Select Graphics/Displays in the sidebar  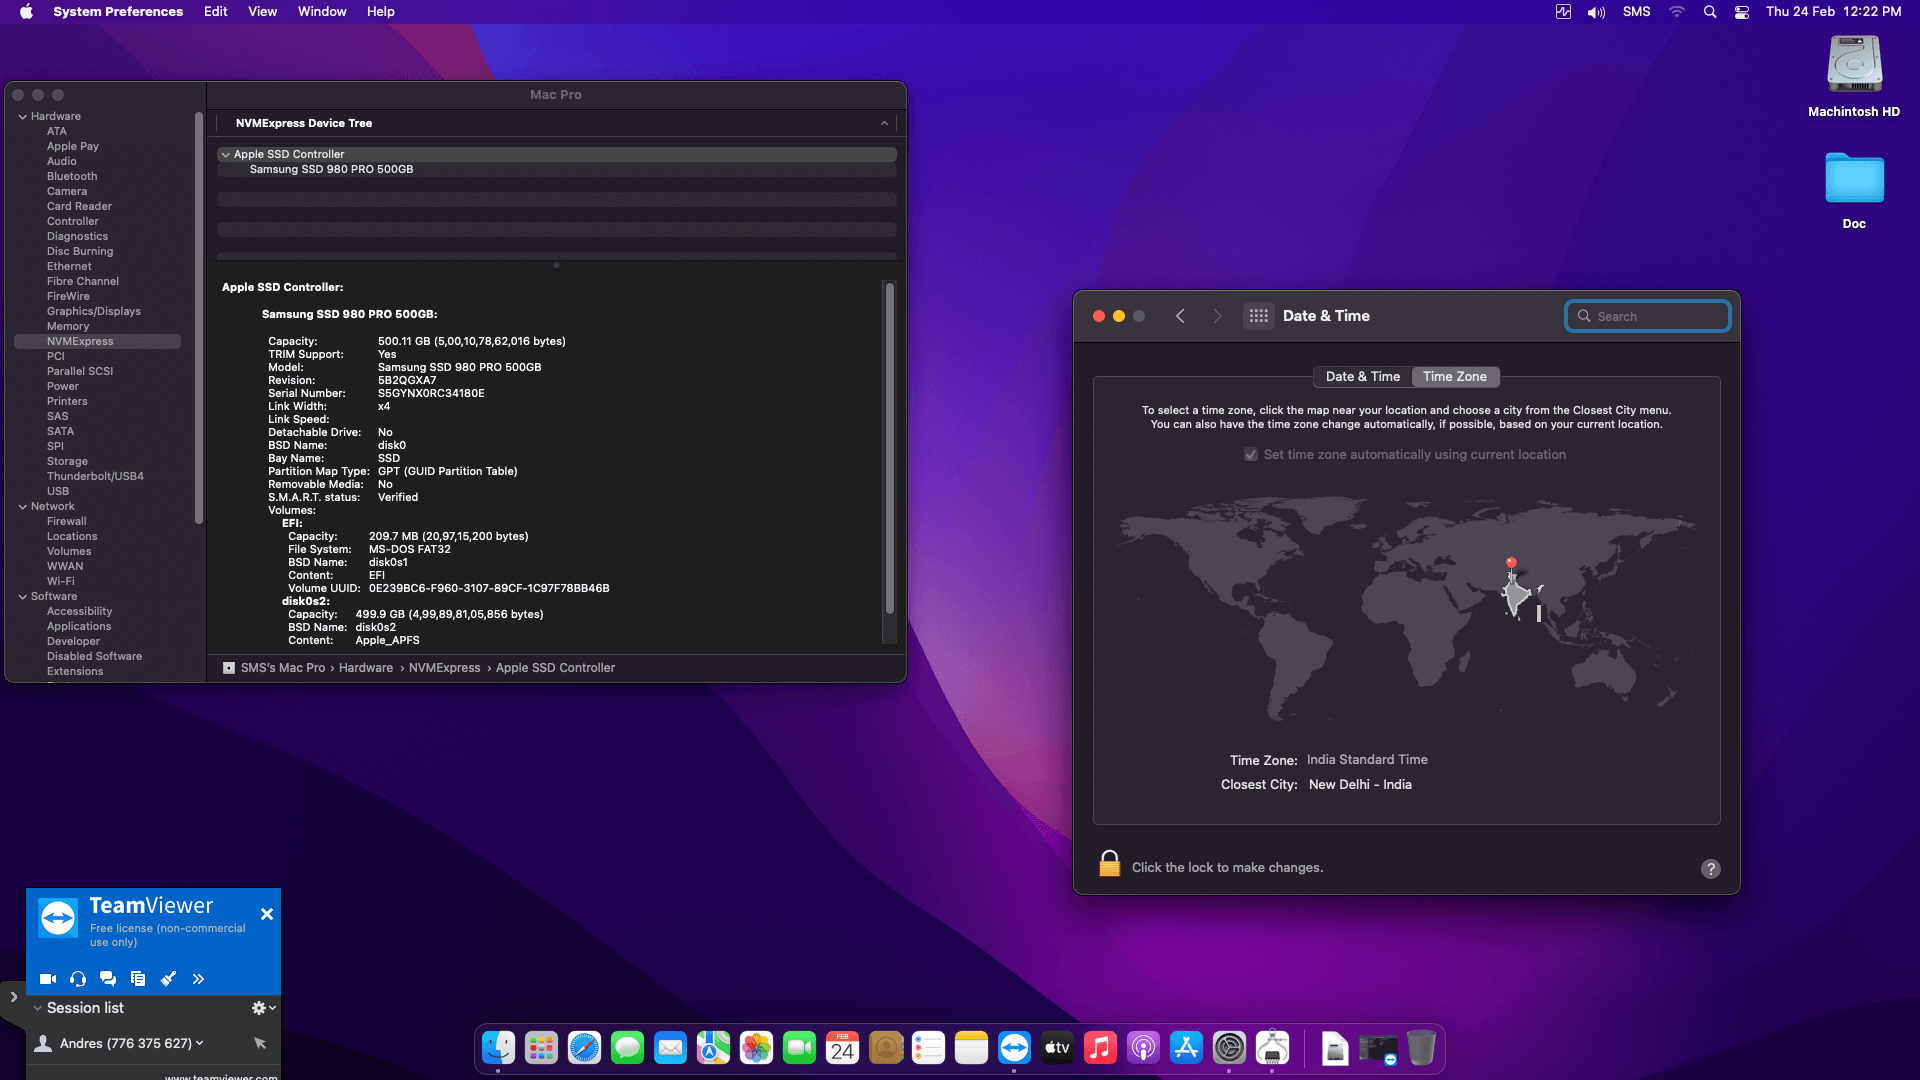pyautogui.click(x=93, y=312)
